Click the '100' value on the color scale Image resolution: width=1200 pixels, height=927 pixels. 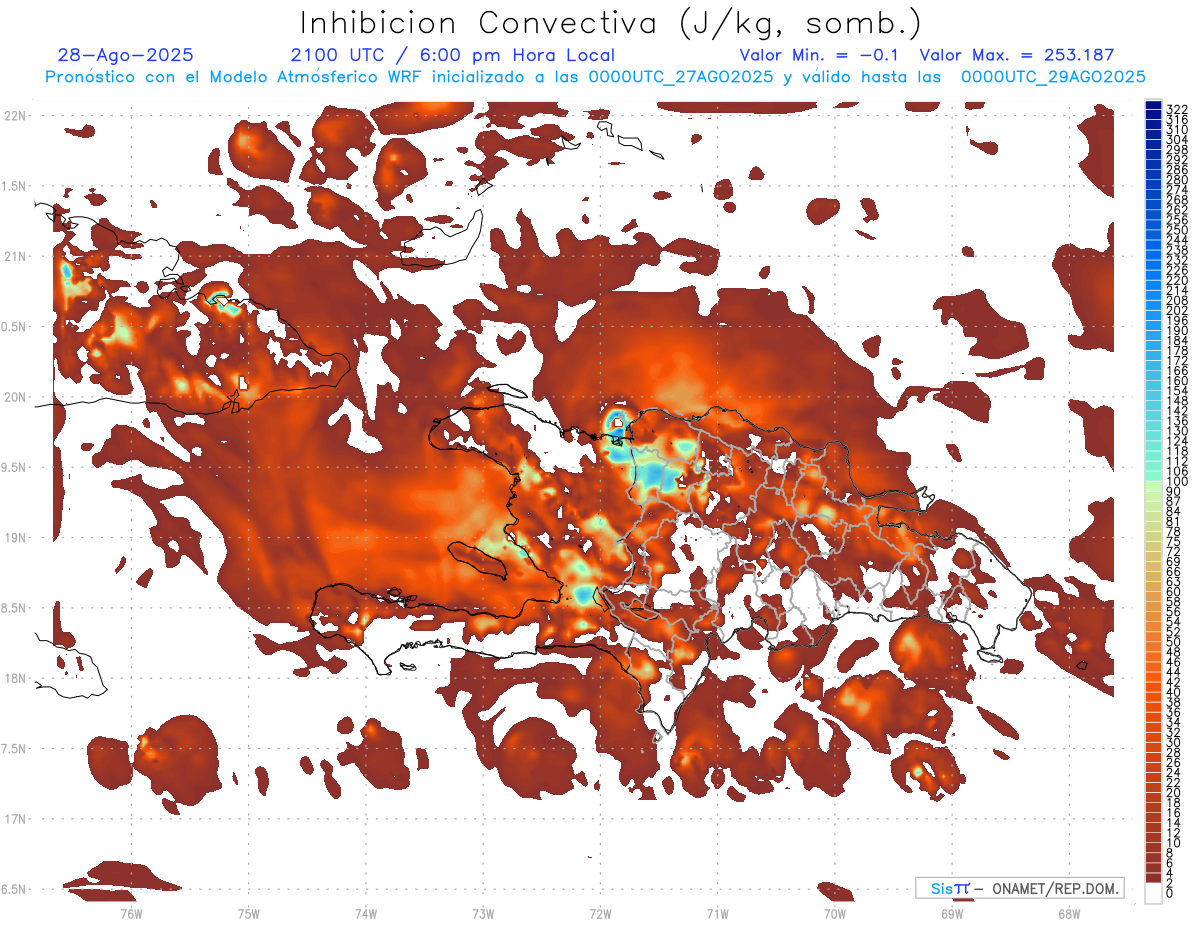tap(1177, 483)
